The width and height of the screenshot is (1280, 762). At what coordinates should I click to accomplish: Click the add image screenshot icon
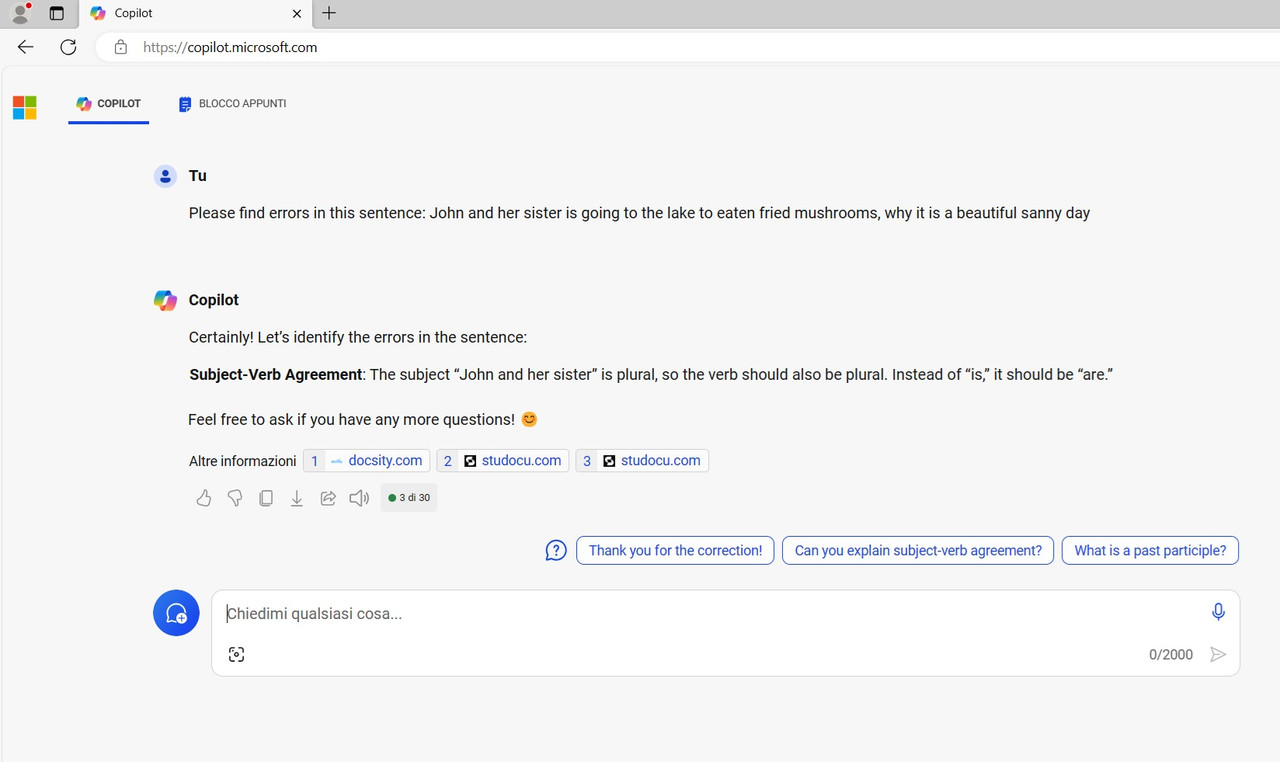coord(236,655)
